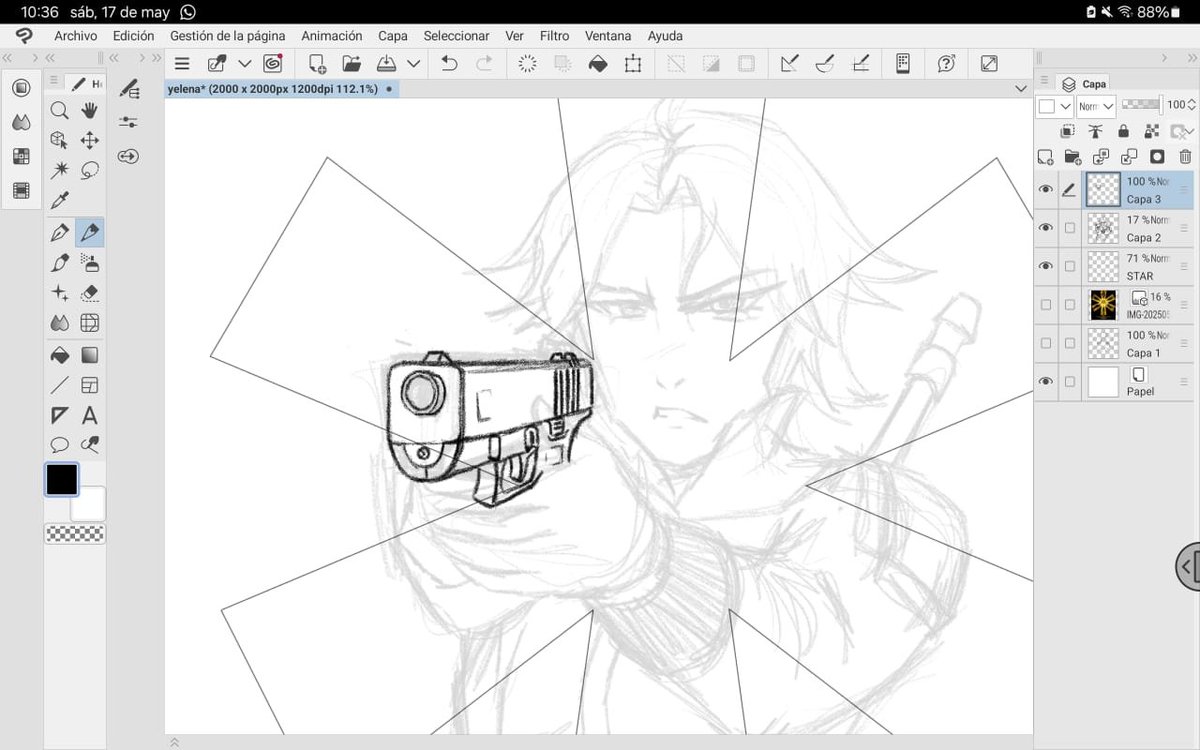
Task: Delete layer using the trash icon
Action: (x=1185, y=157)
